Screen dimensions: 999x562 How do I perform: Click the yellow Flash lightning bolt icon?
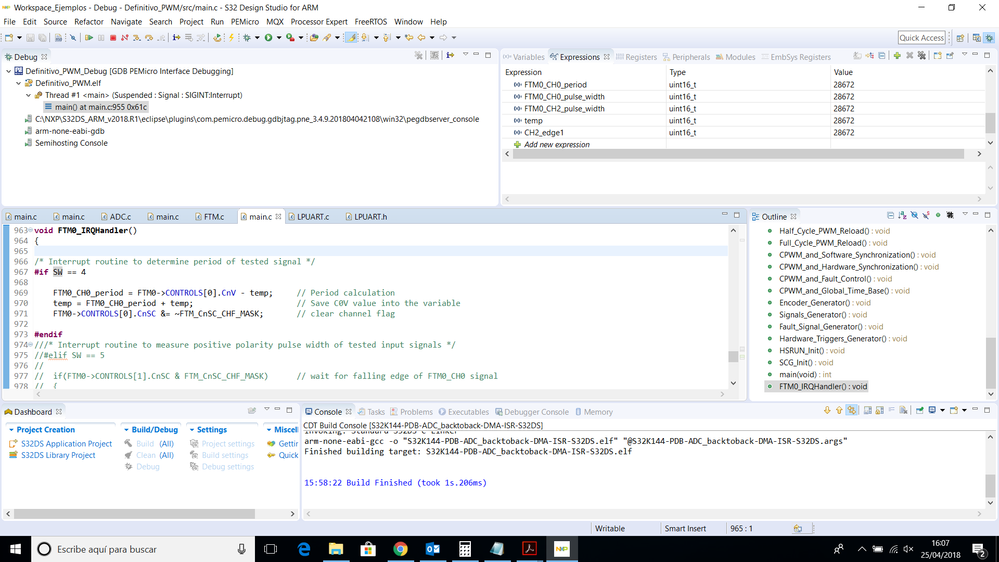pos(231,38)
